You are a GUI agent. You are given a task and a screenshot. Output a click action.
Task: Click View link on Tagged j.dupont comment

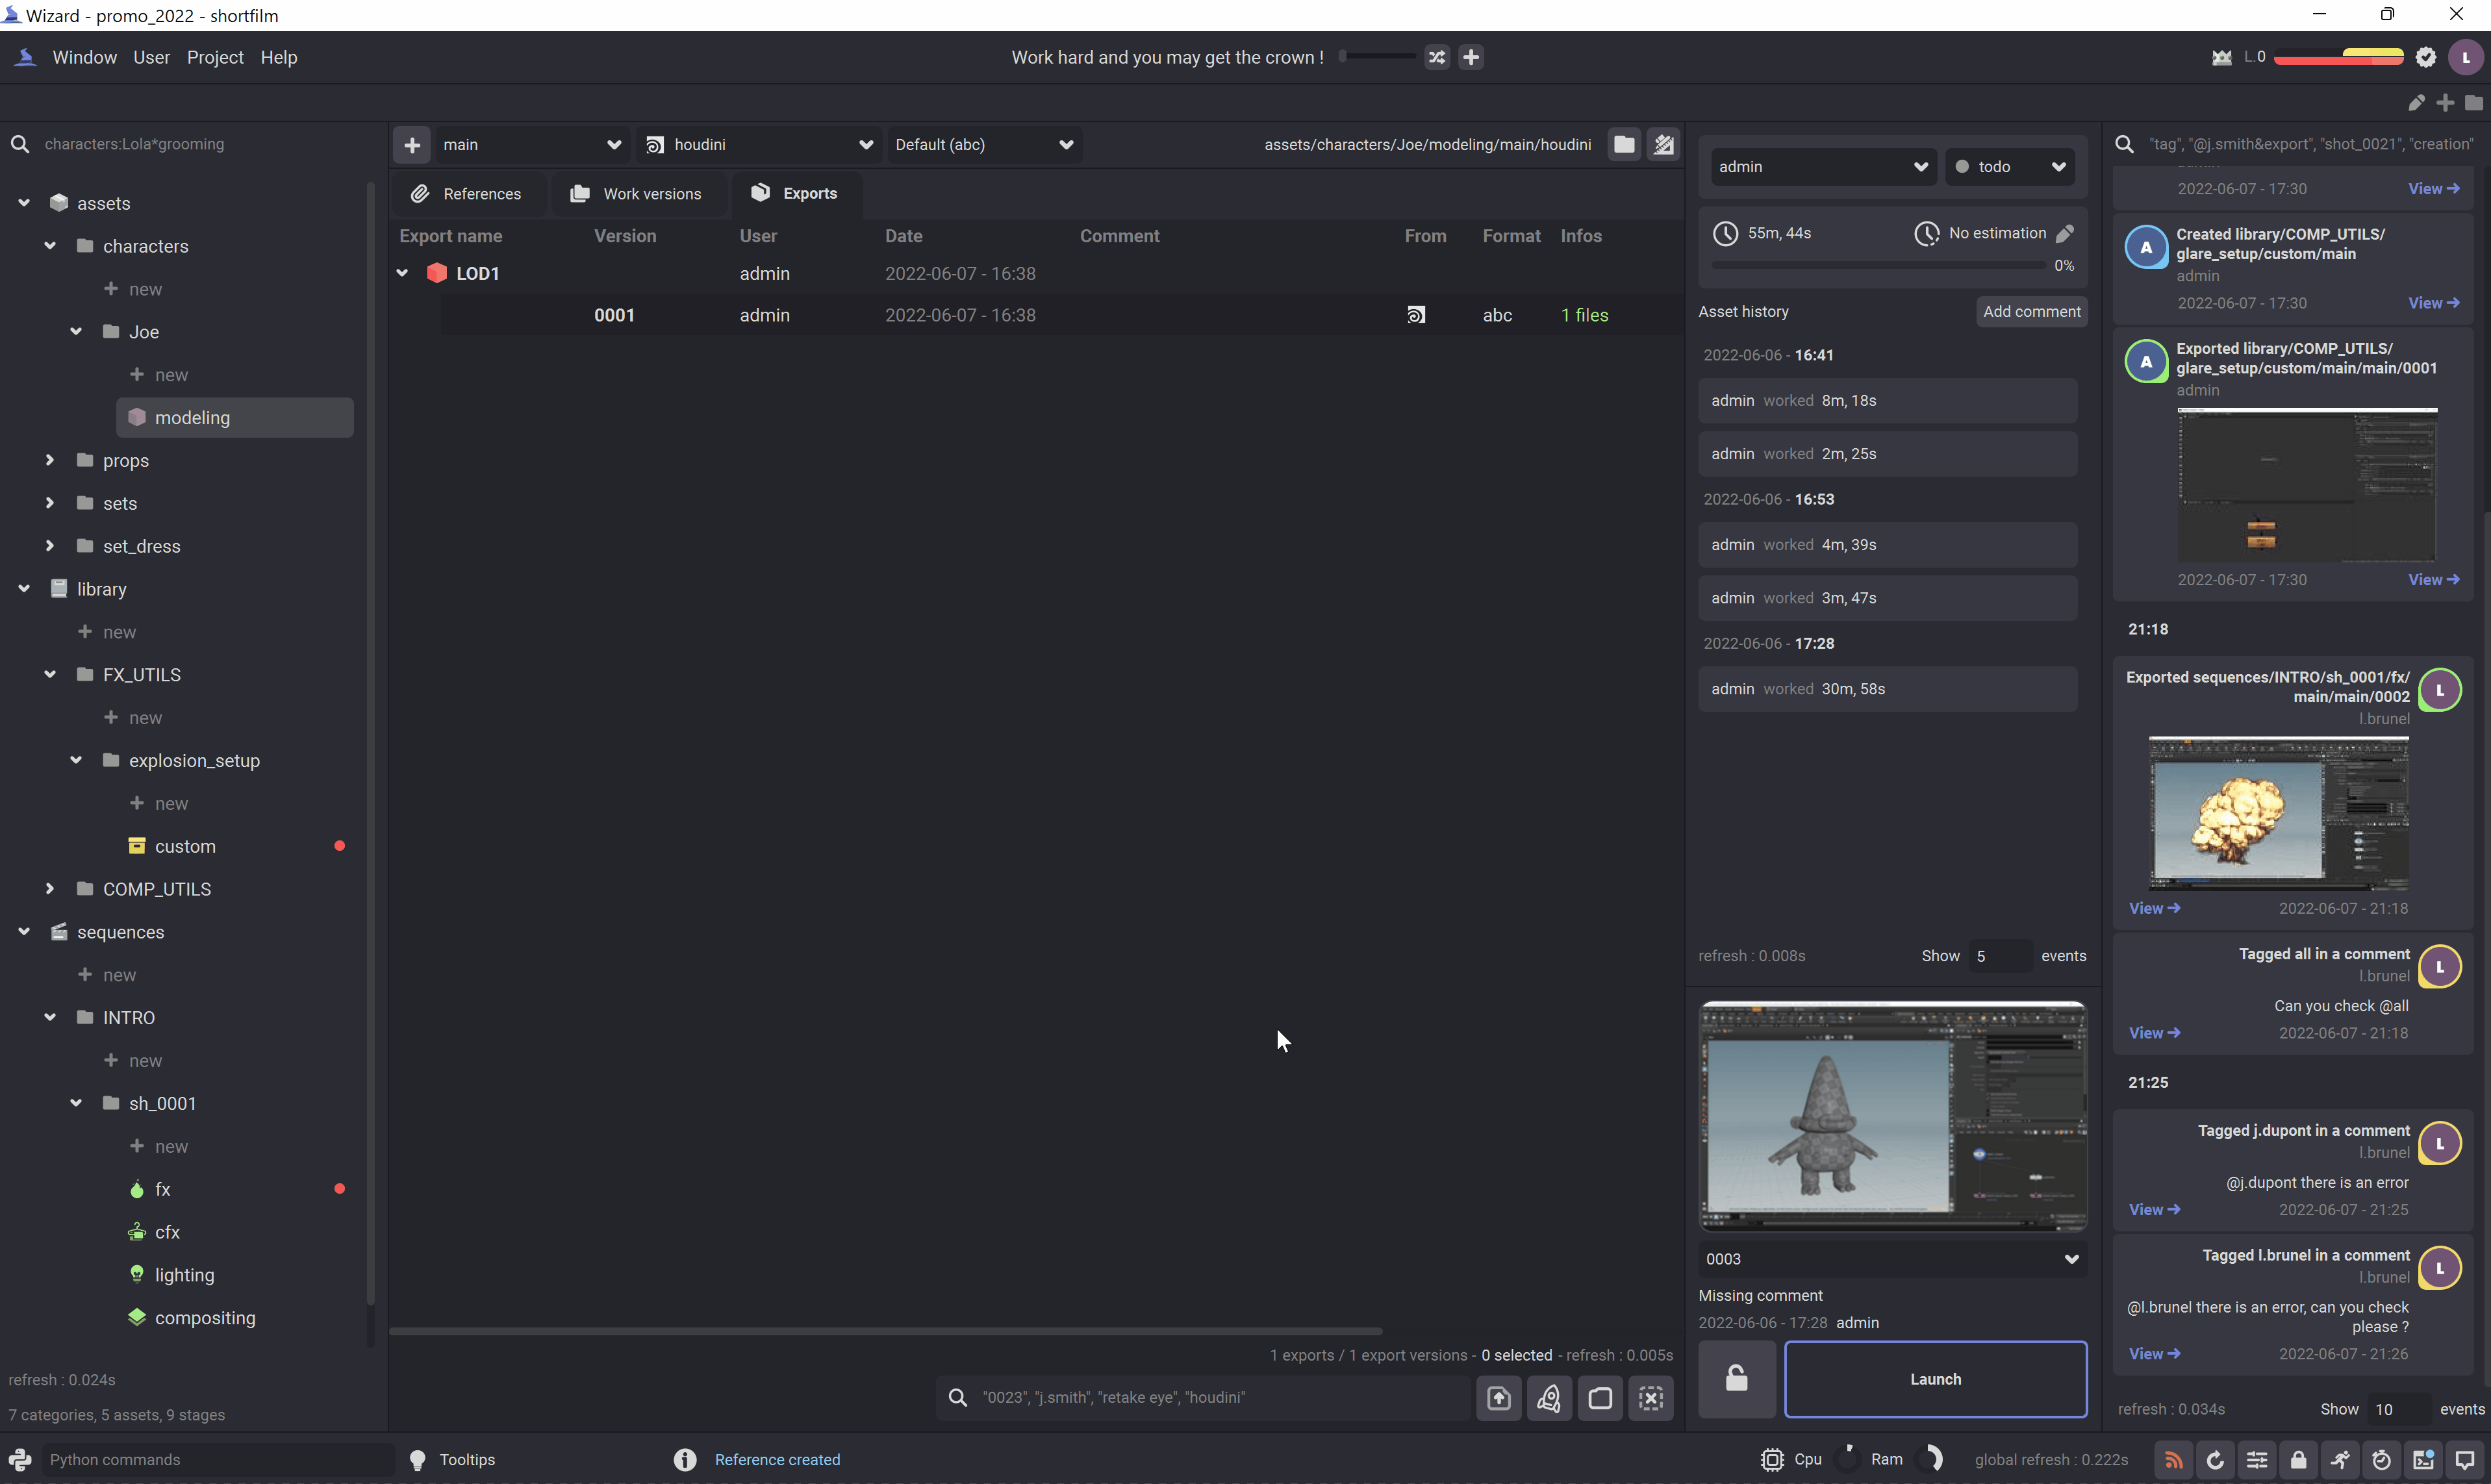(2154, 1210)
